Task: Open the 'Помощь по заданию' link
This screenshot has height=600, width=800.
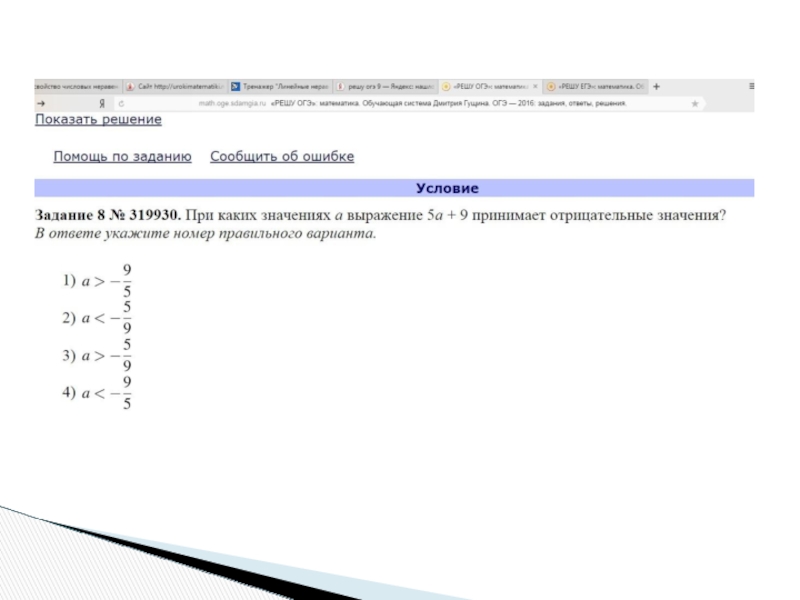Action: point(122,157)
